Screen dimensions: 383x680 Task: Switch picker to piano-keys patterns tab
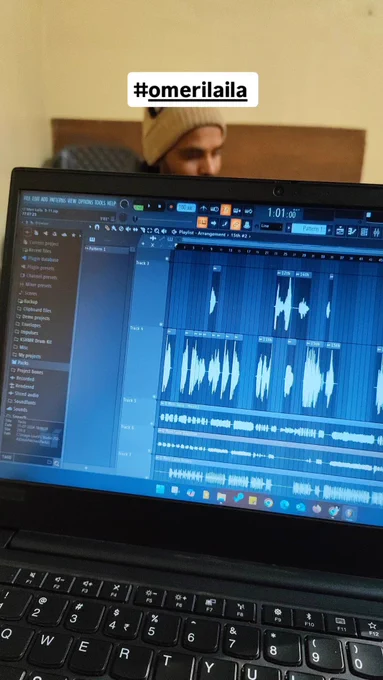tap(92, 239)
